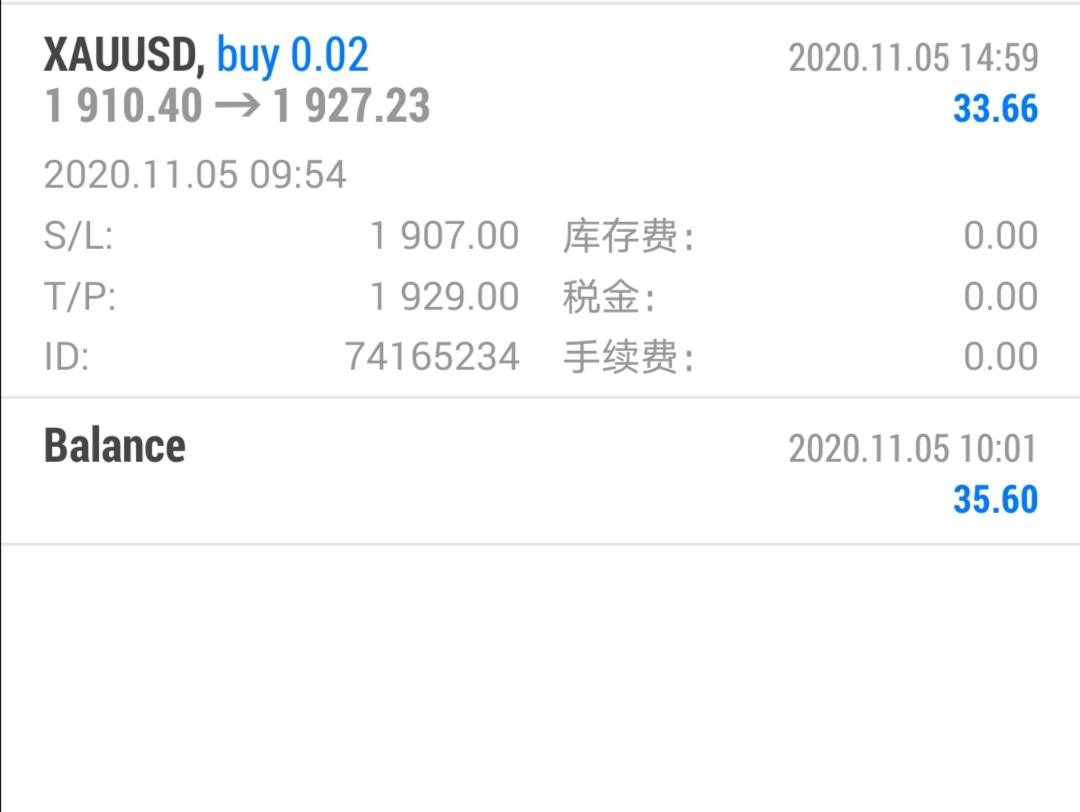Click the order ID number 74165234

[432, 357]
